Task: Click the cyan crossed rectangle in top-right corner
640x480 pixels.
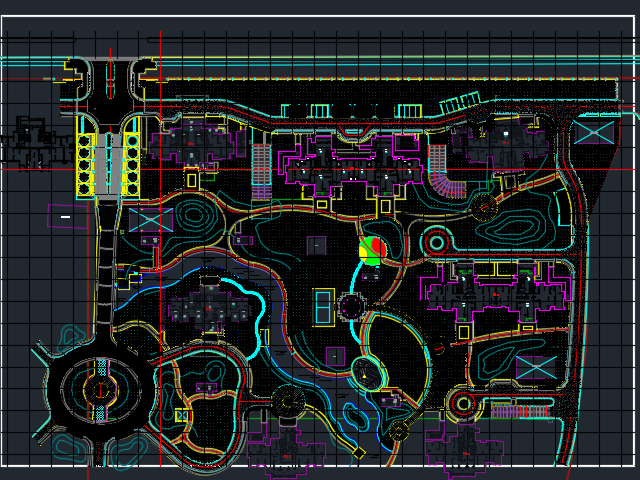Action: click(594, 132)
